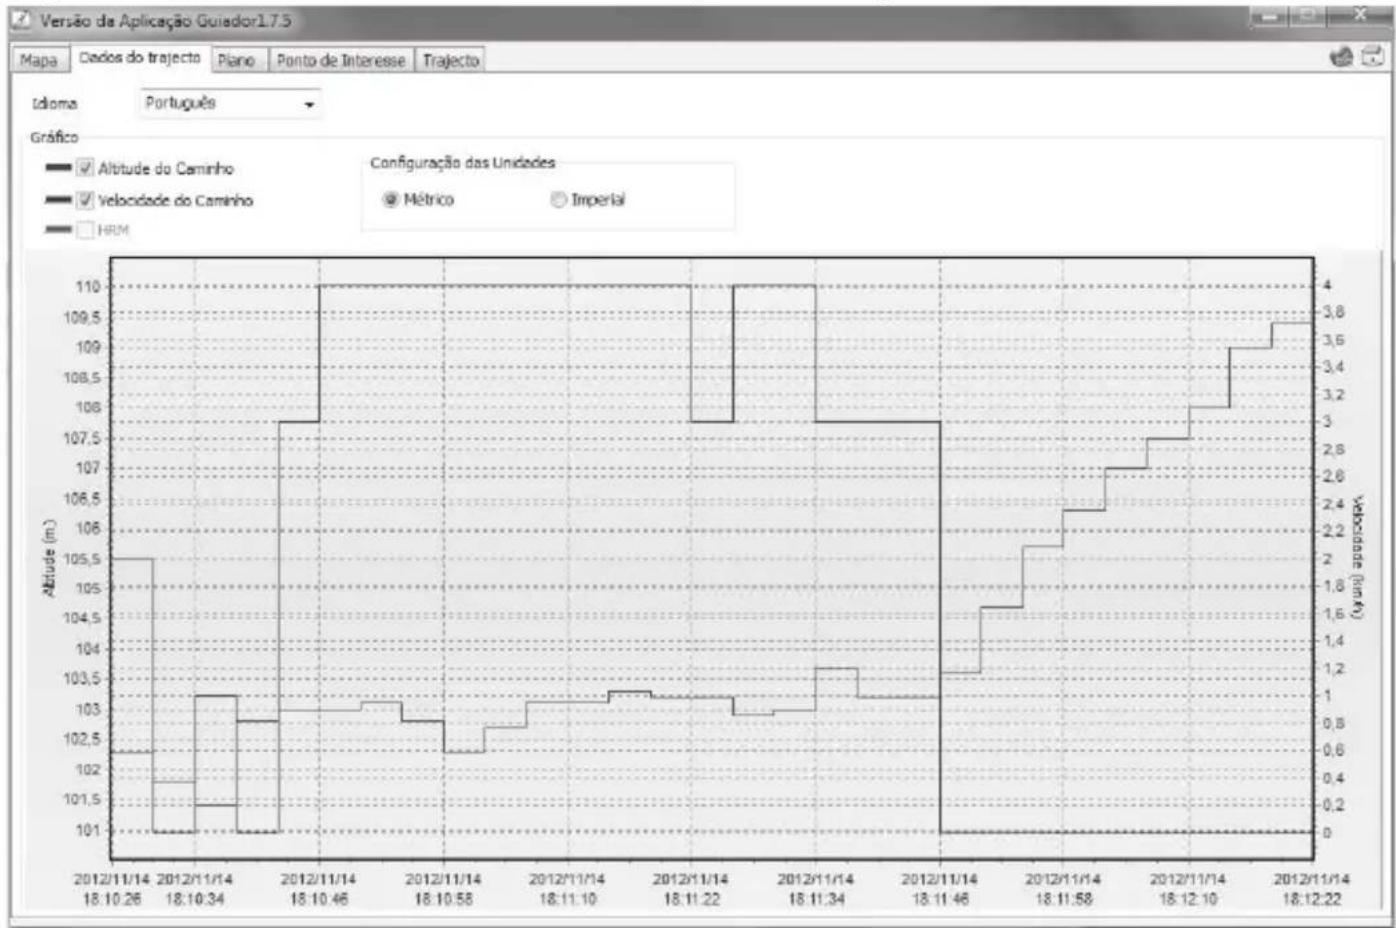Click the 18:10:58 time axis label
Image resolution: width=1396 pixels, height=928 pixels.
coord(443,889)
